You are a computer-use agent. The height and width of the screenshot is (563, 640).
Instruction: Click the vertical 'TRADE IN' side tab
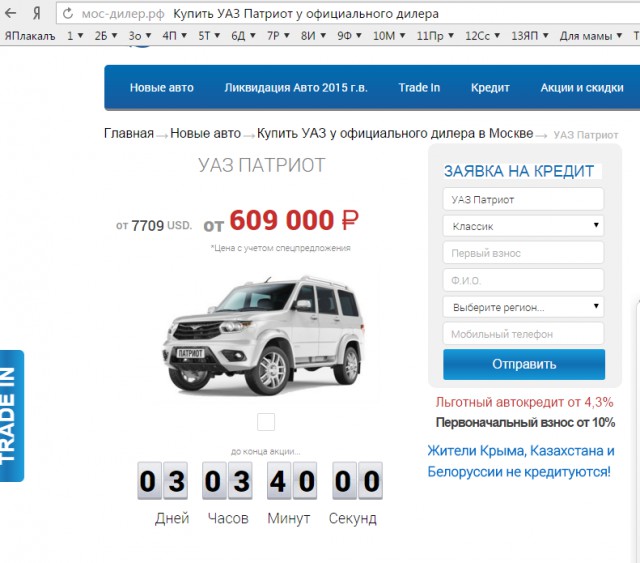pos(11,416)
